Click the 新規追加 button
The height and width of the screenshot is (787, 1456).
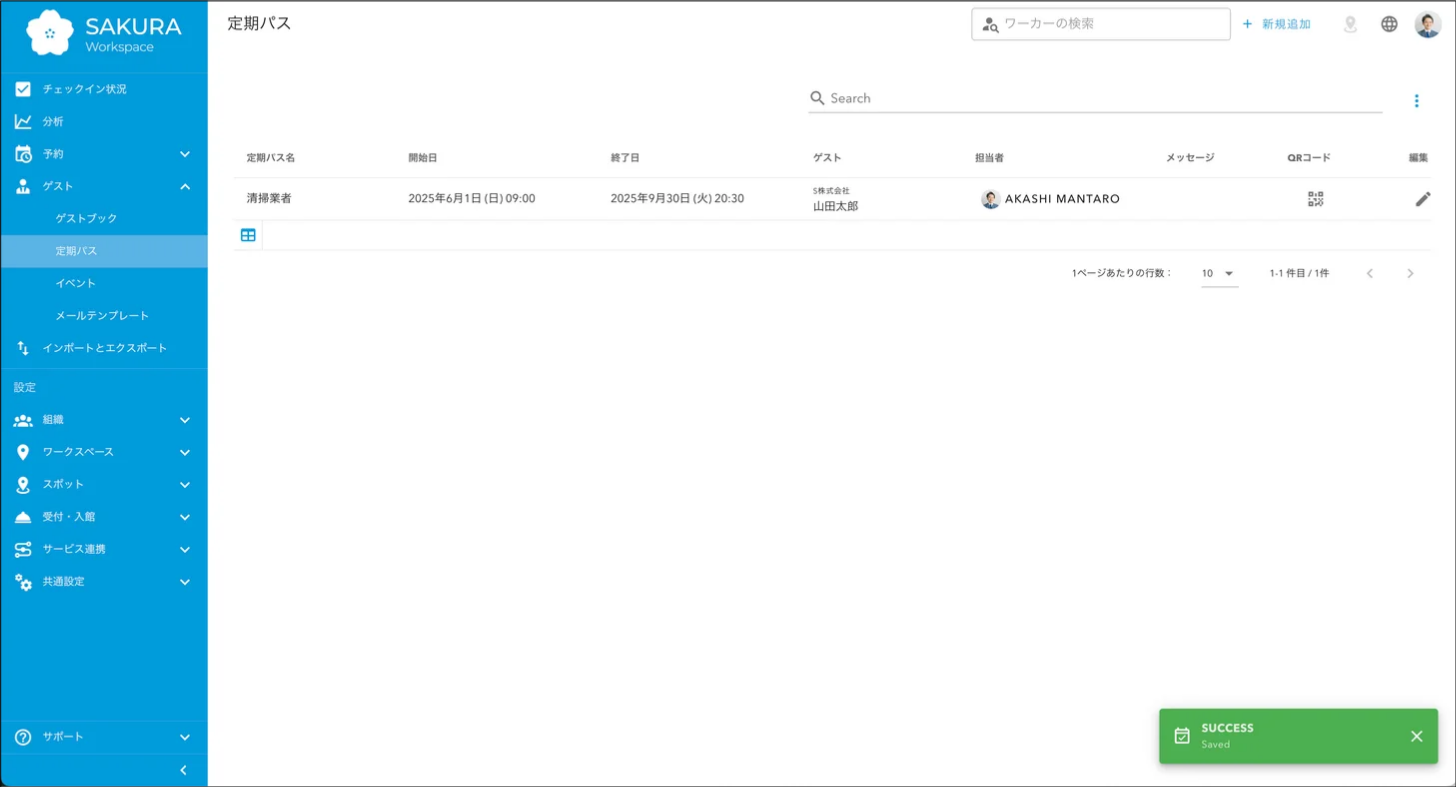[1277, 24]
